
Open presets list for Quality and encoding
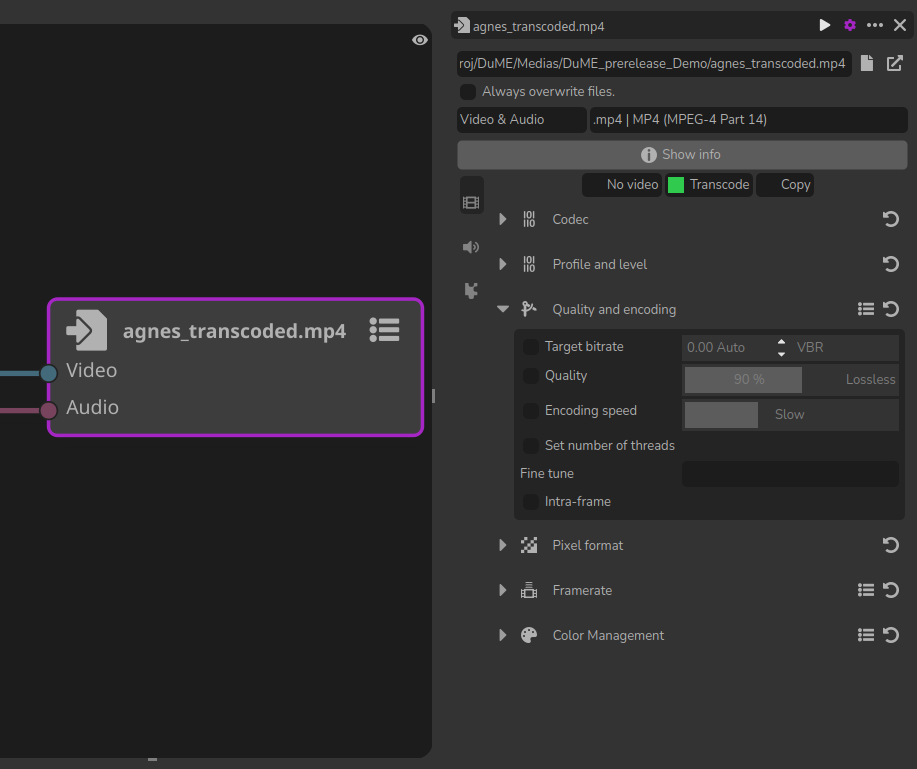click(x=866, y=309)
